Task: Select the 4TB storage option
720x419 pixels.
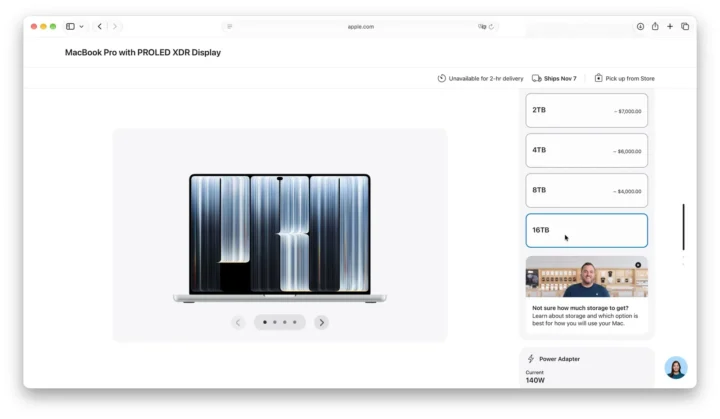Action: click(x=586, y=150)
